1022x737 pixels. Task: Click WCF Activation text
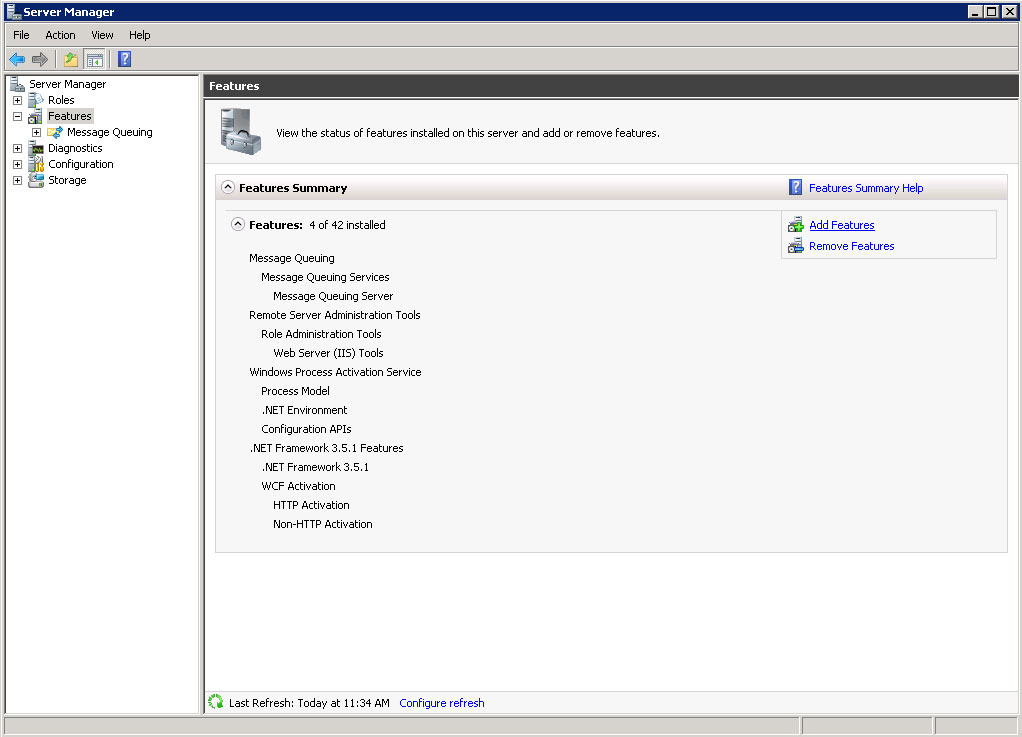tap(298, 486)
